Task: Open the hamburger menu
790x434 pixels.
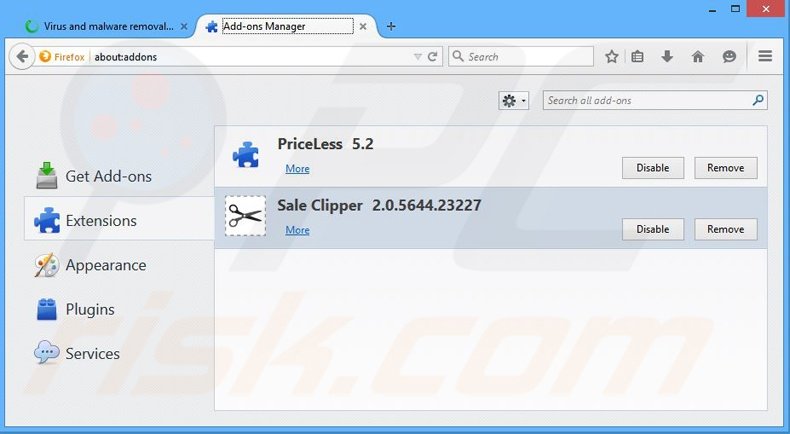Action: click(x=765, y=56)
